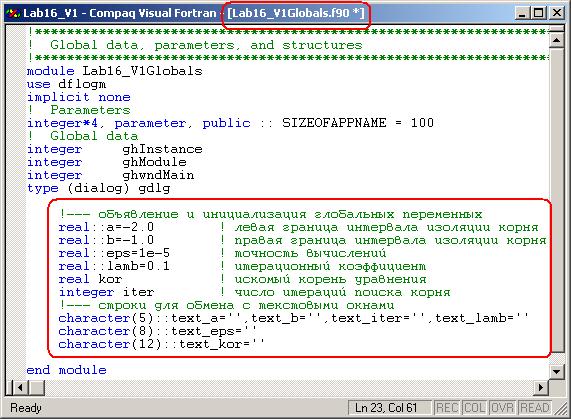Click the Compaq Visual Fortran app icon in title bar
Screen dimensions: 571x419
[x=14, y=13]
